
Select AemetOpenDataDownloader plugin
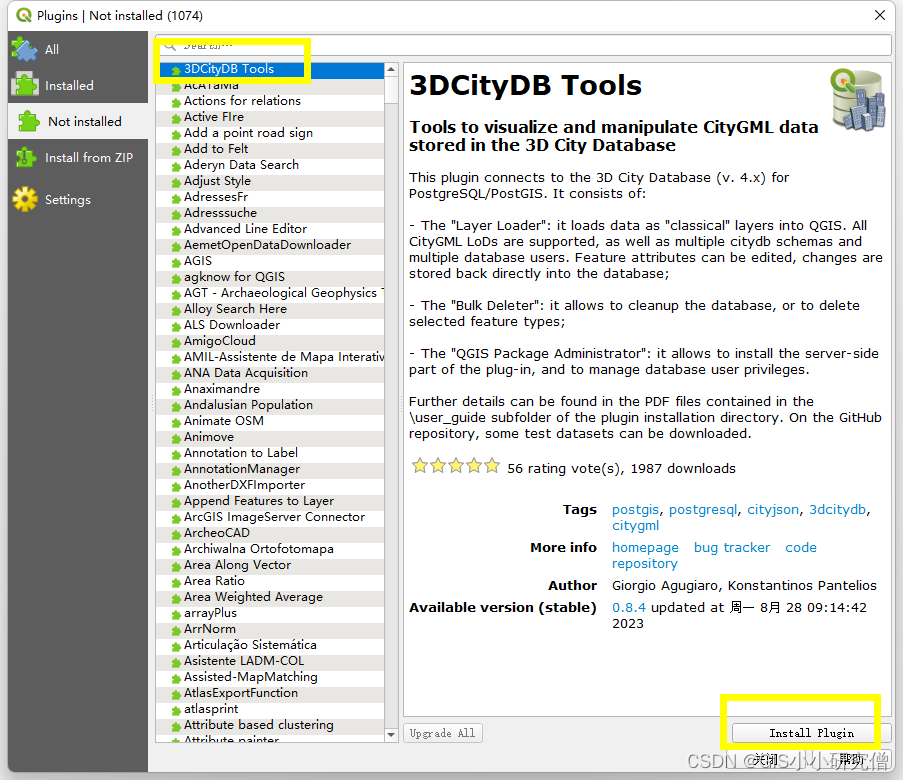[x=270, y=245]
